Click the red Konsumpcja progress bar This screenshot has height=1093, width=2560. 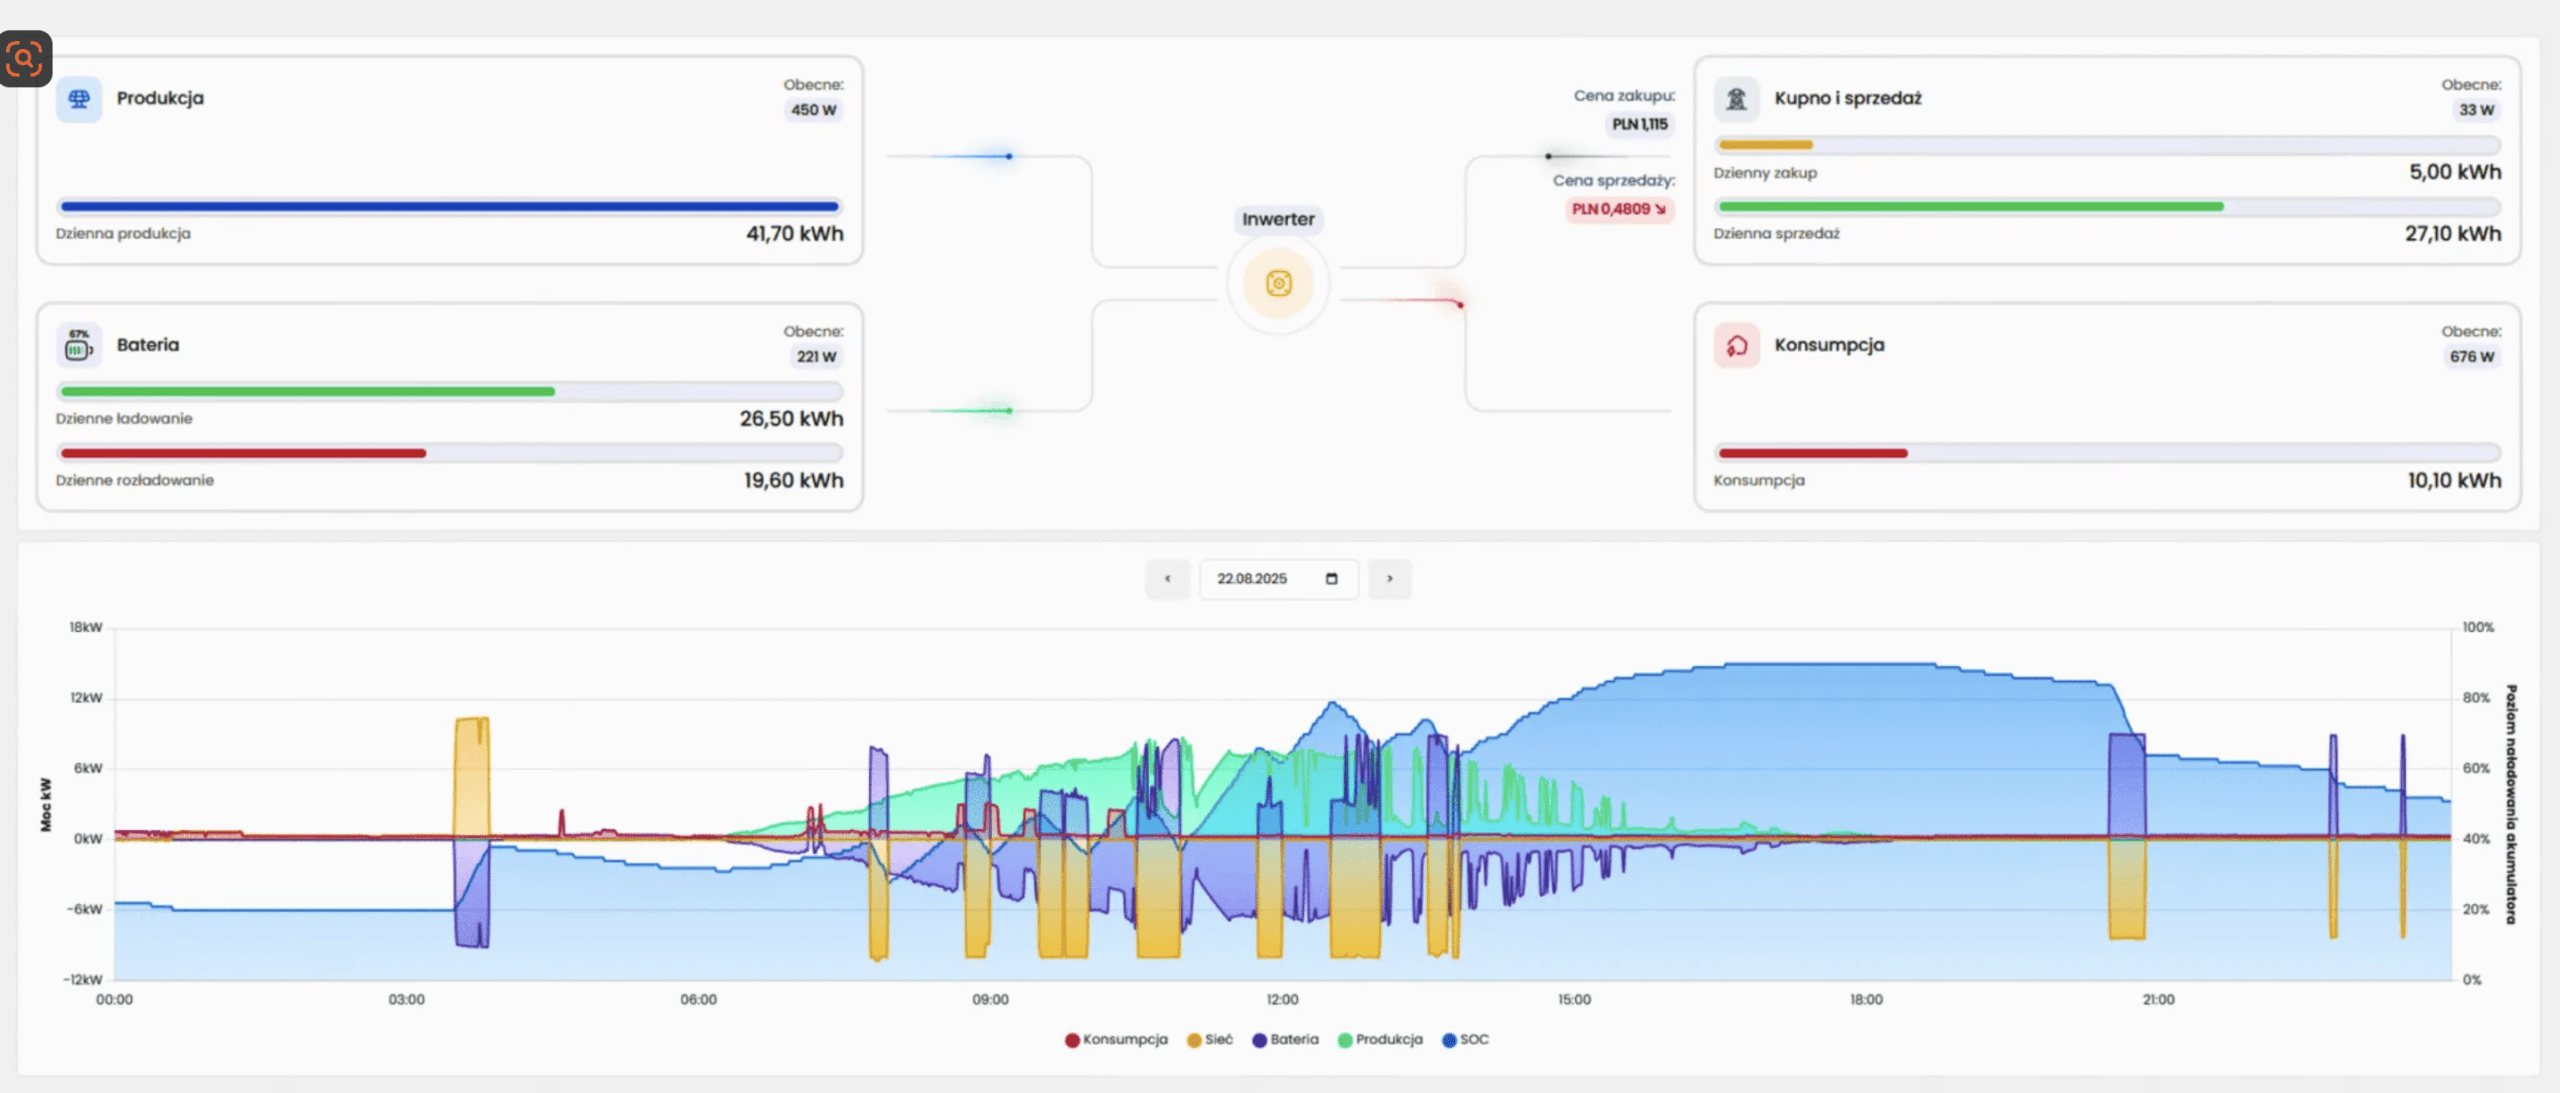(x=2107, y=454)
